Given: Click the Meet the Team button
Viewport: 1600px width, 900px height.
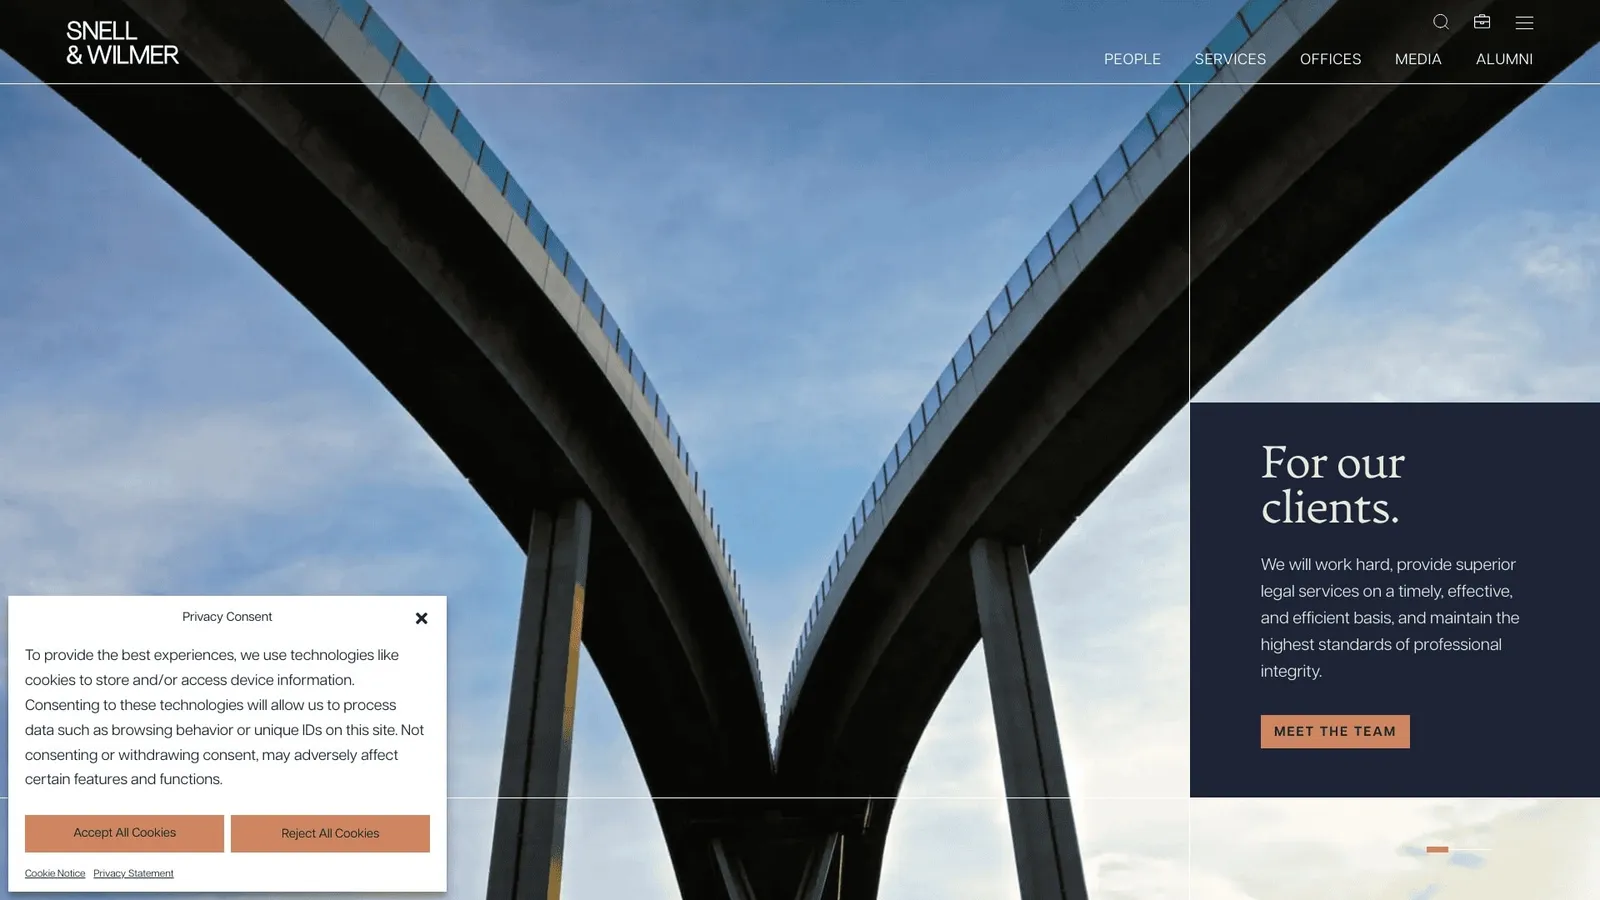Looking at the screenshot, I should point(1335,731).
